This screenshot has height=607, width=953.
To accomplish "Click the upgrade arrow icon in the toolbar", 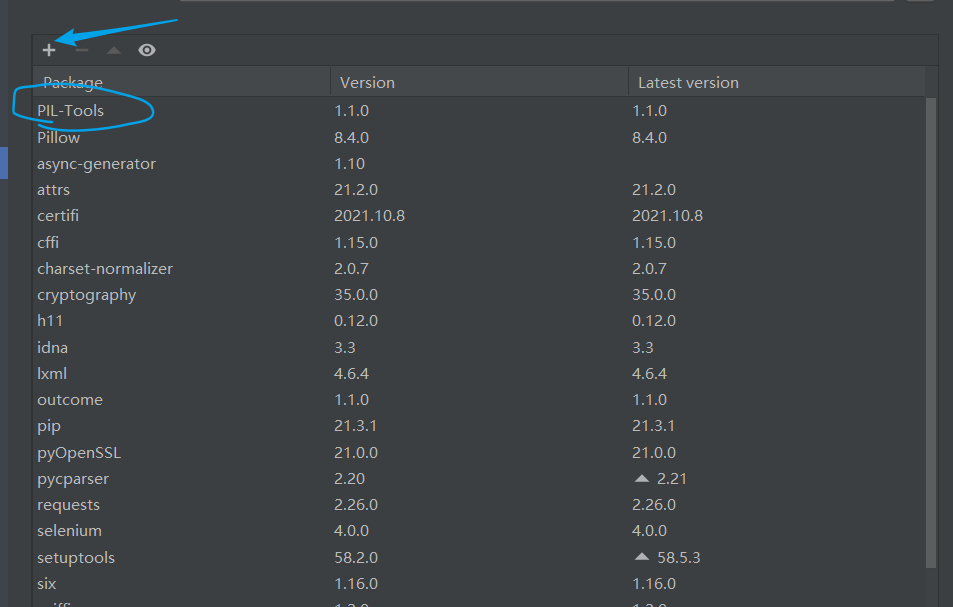I will pos(113,49).
